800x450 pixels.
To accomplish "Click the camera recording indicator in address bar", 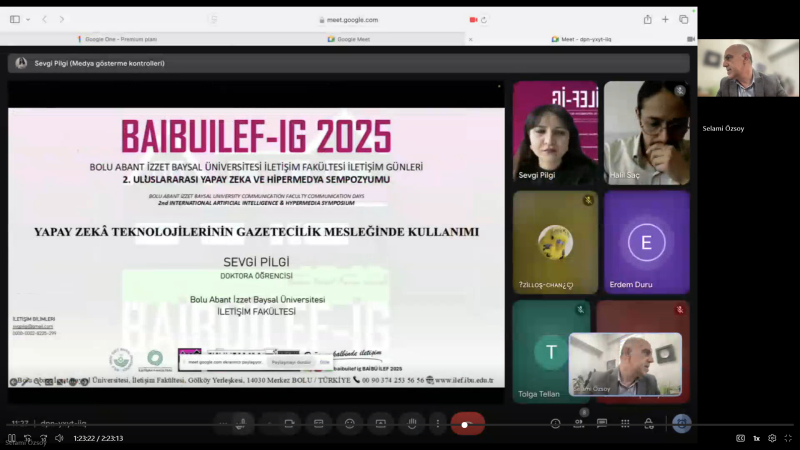I will point(473,20).
